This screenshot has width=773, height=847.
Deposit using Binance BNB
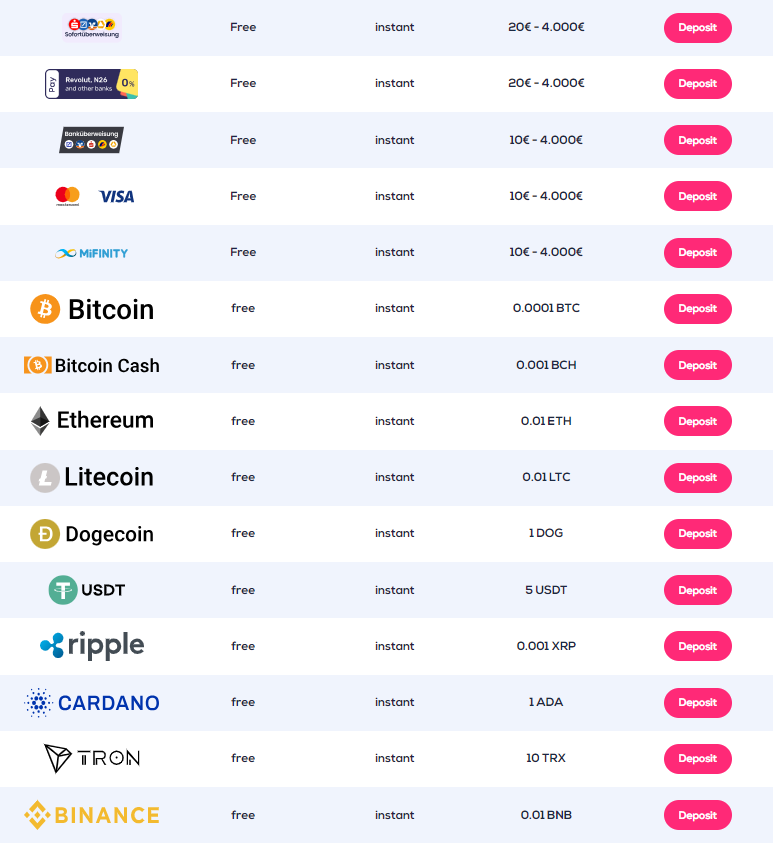pyautogui.click(x=697, y=815)
